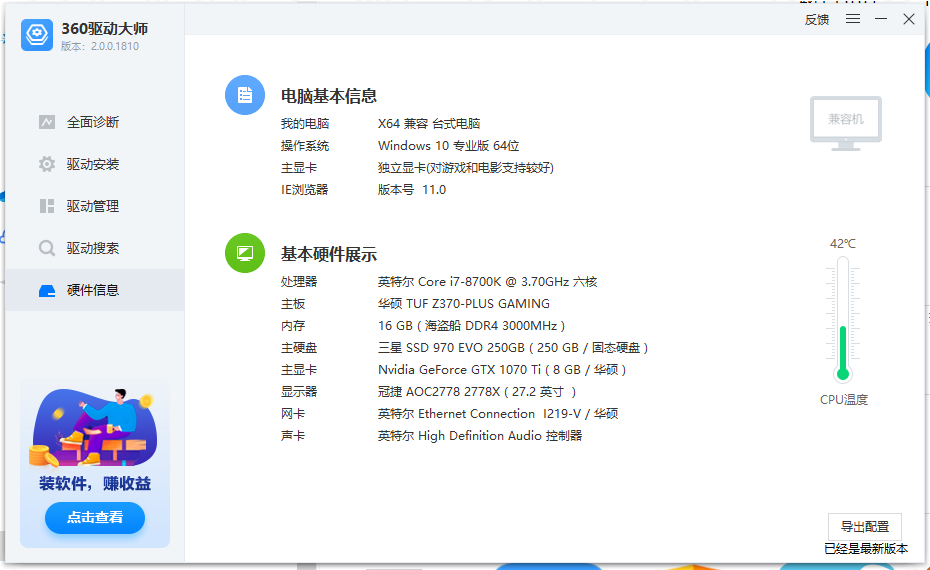930x570 pixels.
Task: Minimize the 360驱动大师 window
Action: (881, 19)
